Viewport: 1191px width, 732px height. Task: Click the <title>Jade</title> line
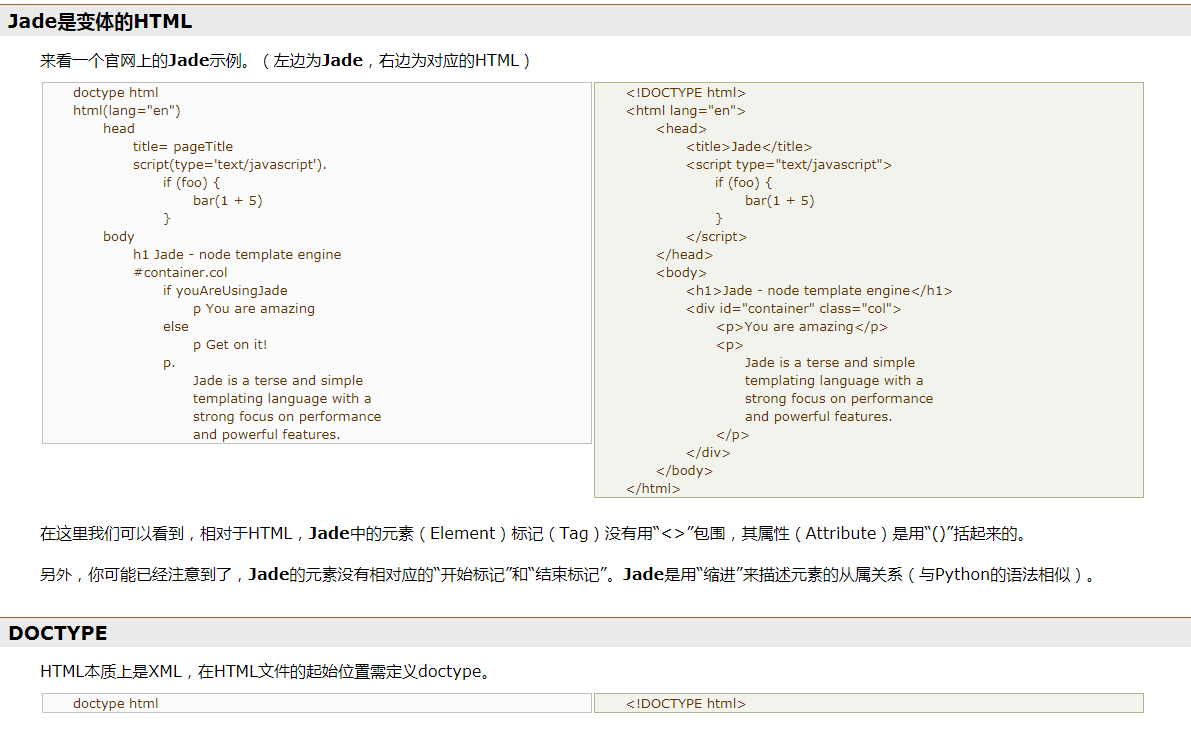[749, 147]
